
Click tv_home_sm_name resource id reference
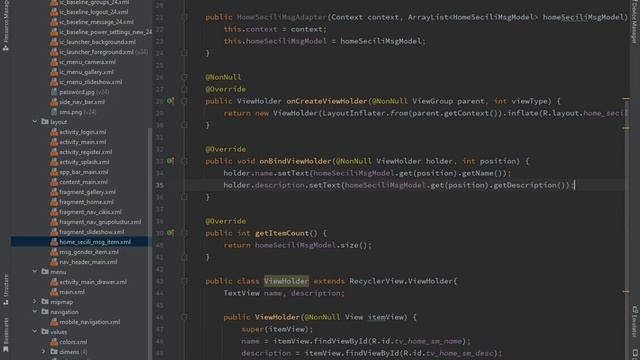click(428, 341)
